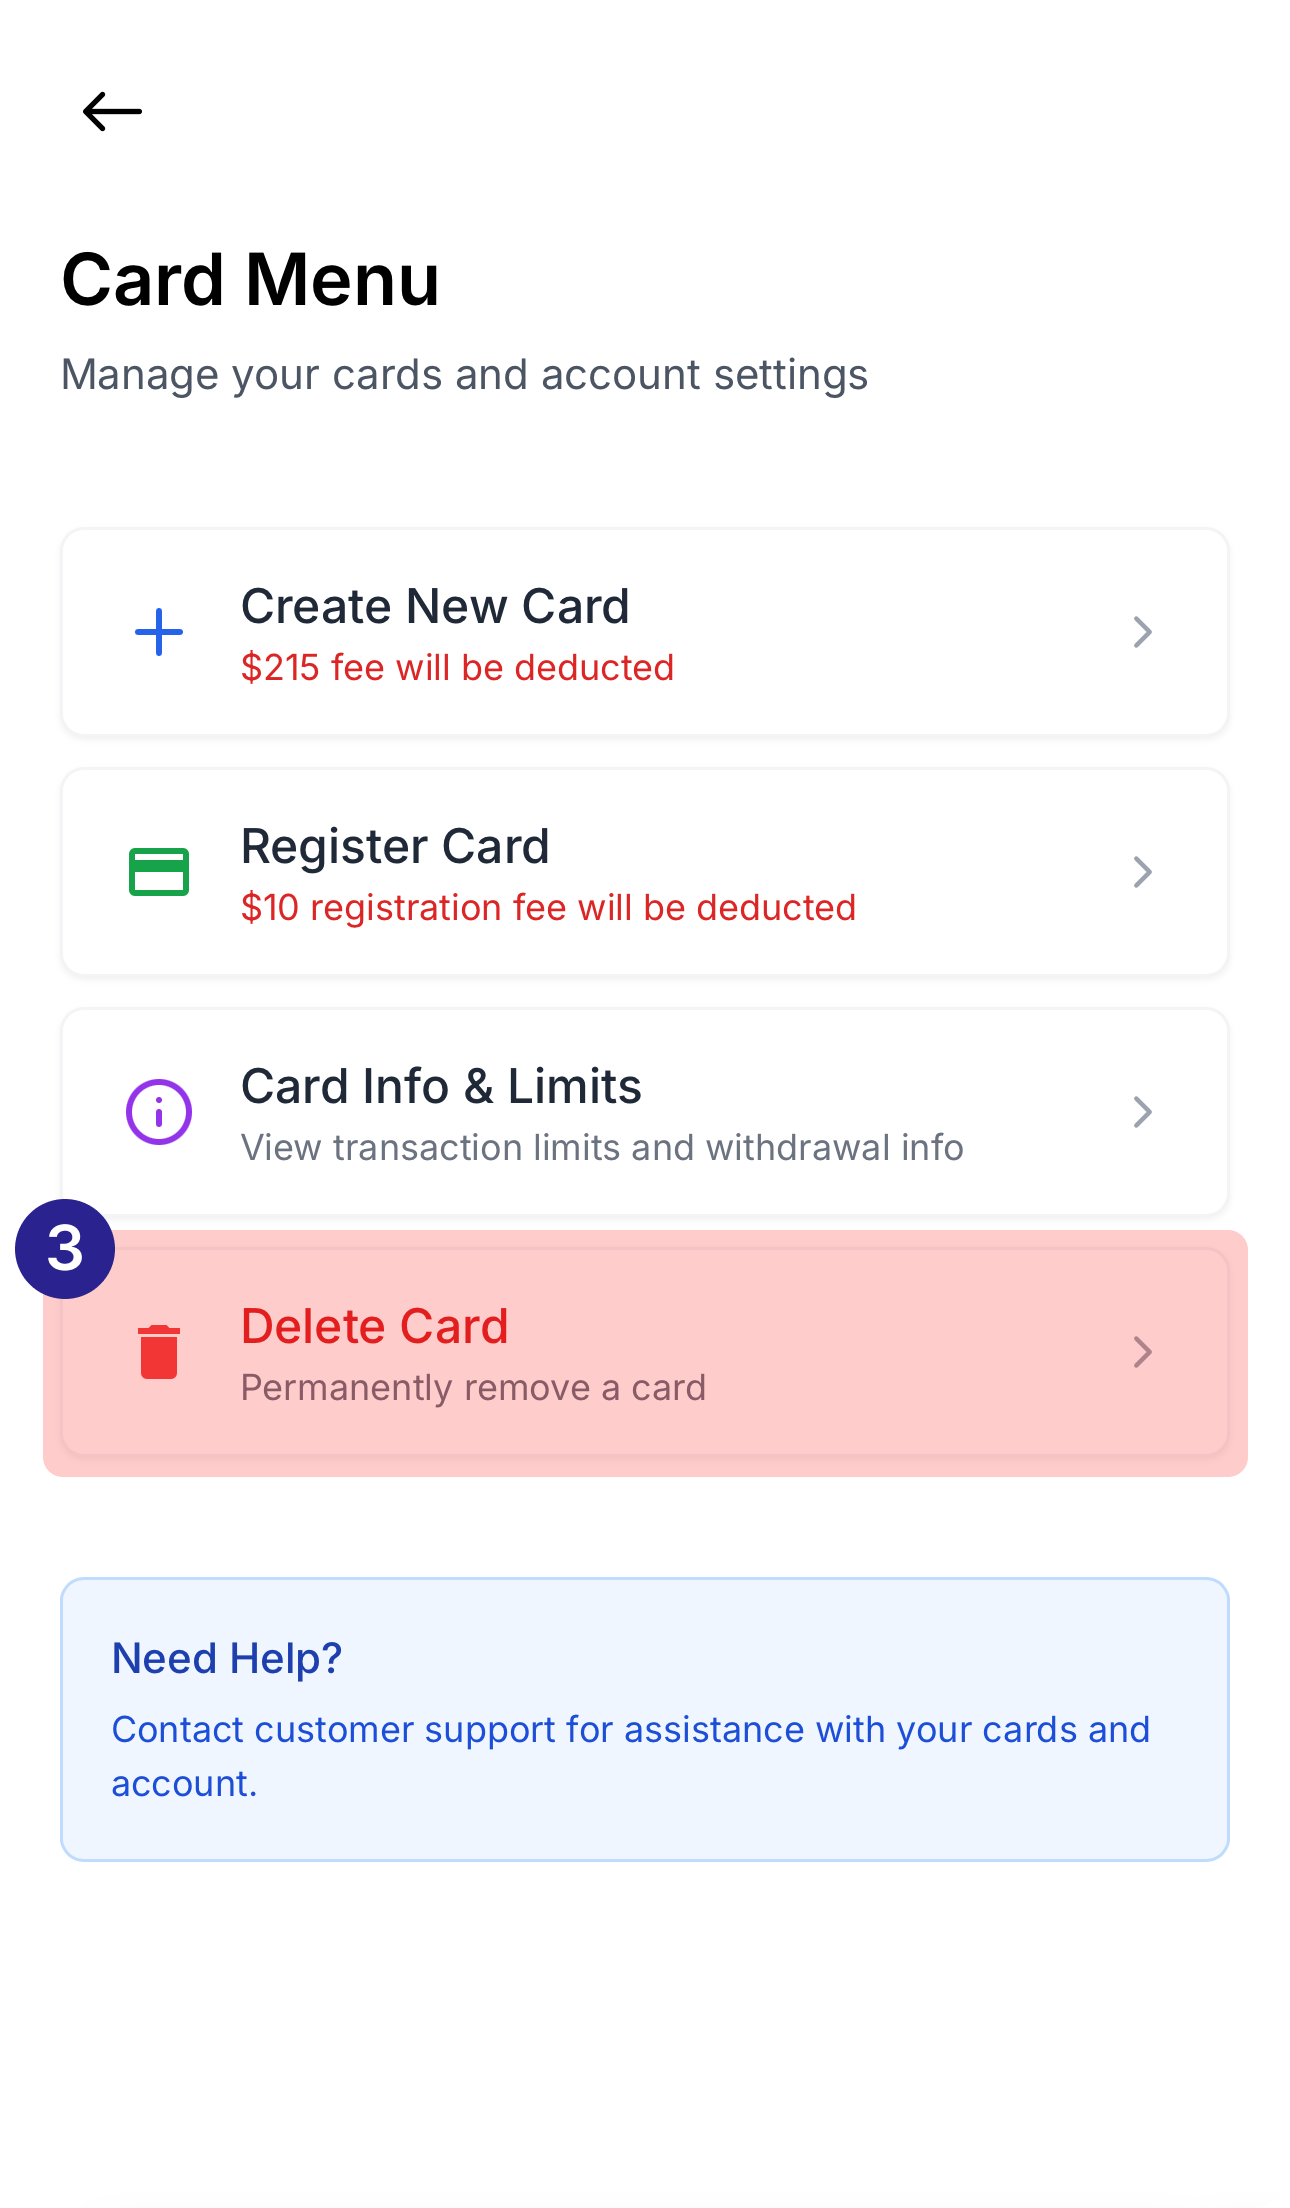Screen dimensions: 1290x2208
Task: Select the Register Card menu item
Action: [395, 847]
